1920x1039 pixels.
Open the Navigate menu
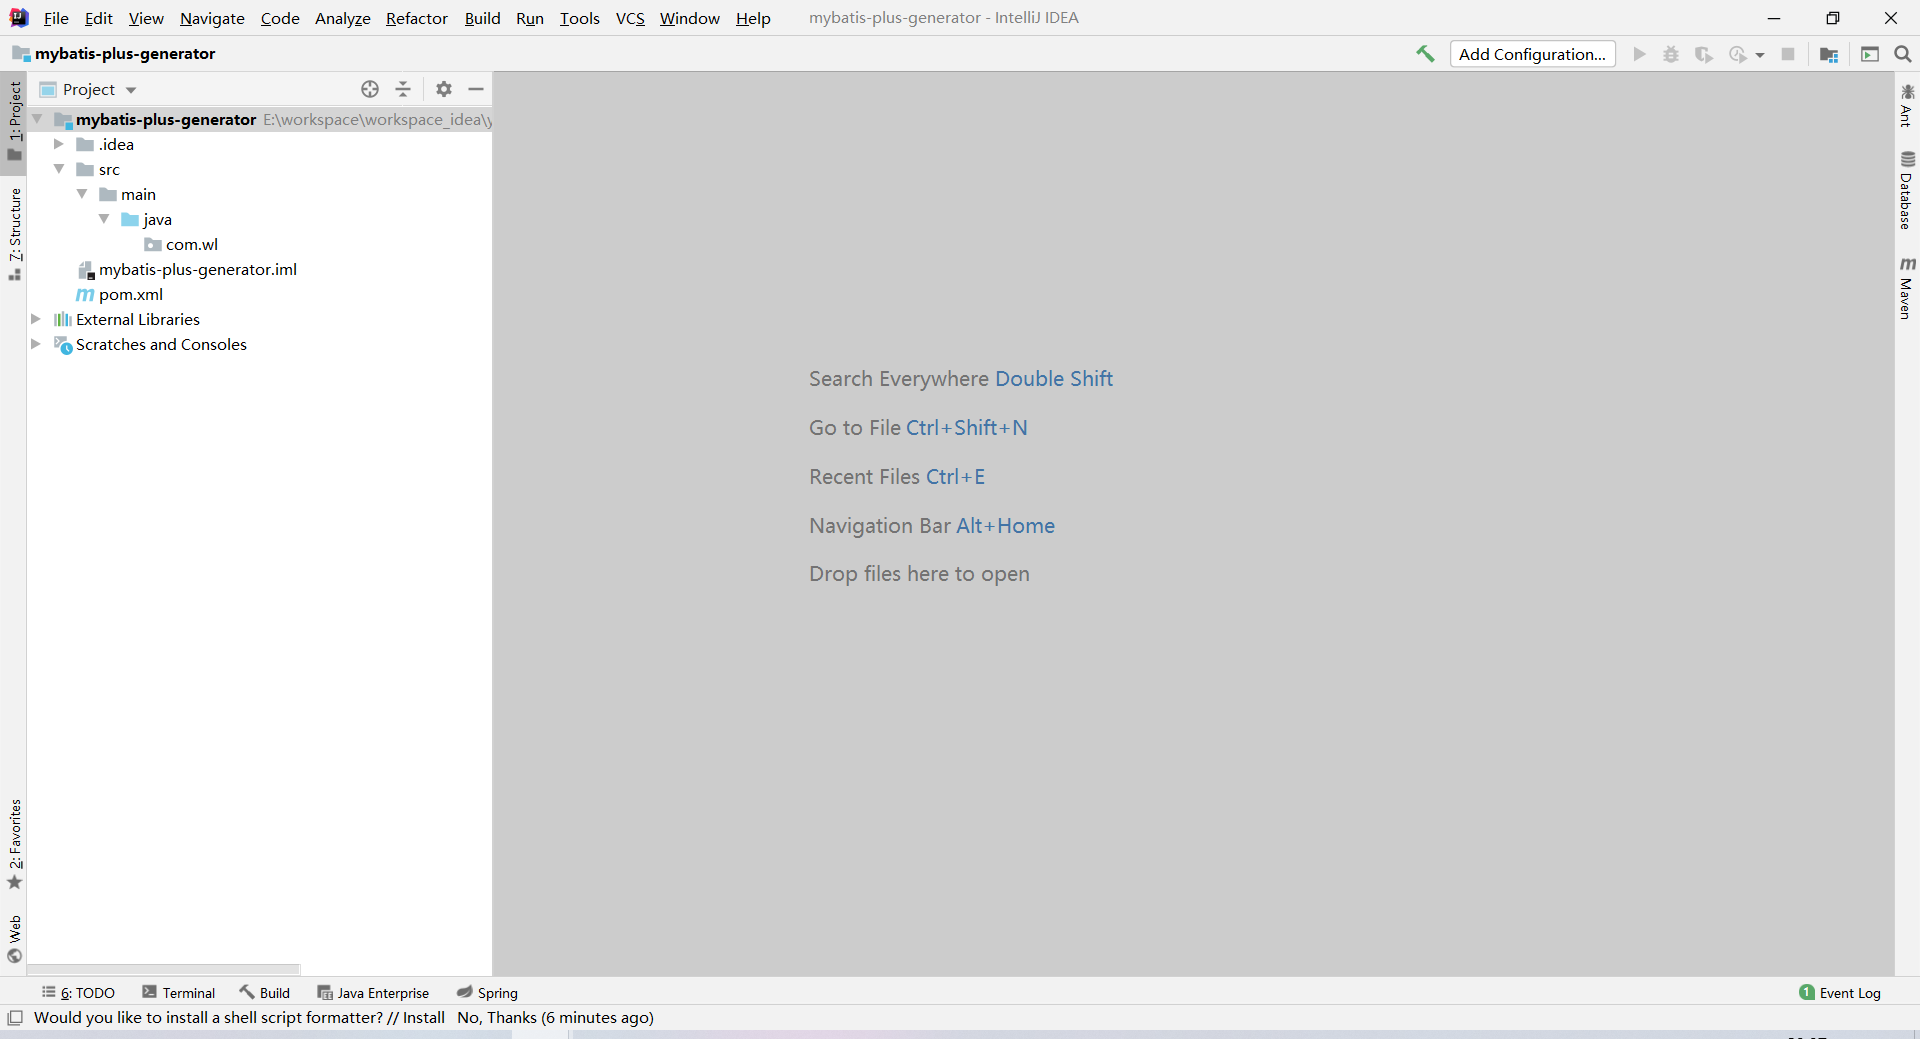tap(212, 18)
